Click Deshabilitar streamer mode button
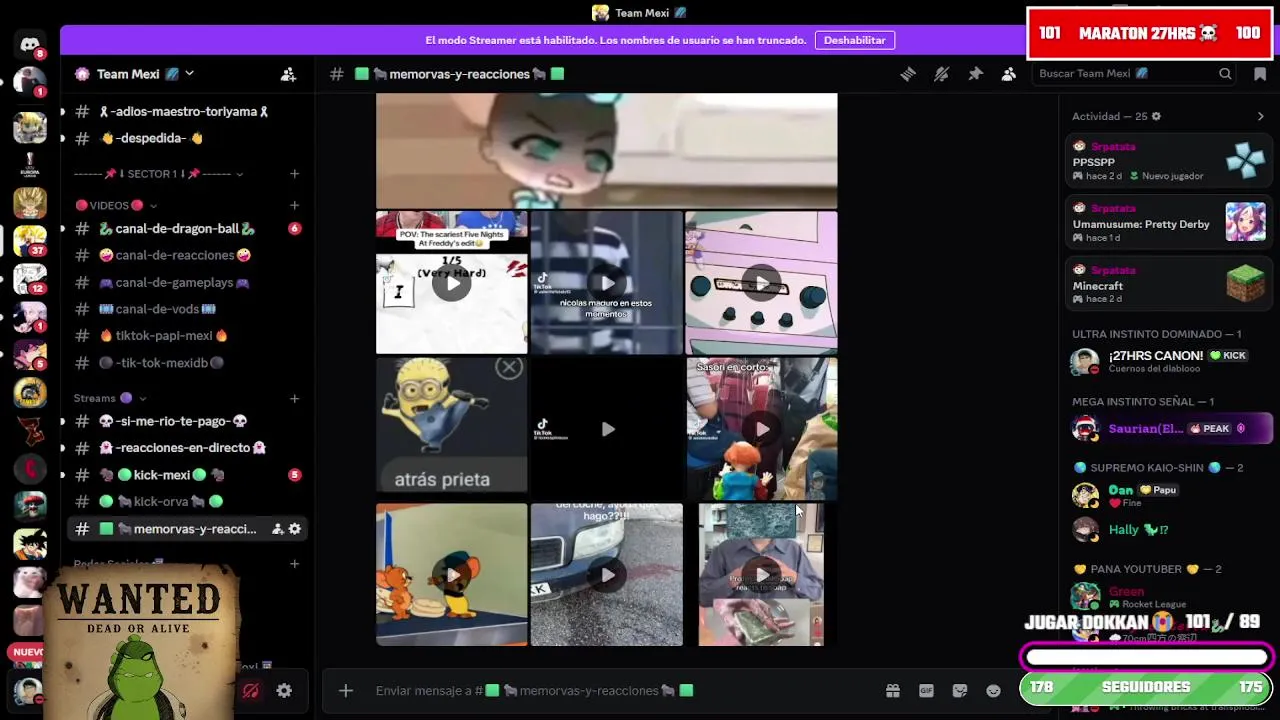Viewport: 1280px width, 720px height. [x=854, y=40]
